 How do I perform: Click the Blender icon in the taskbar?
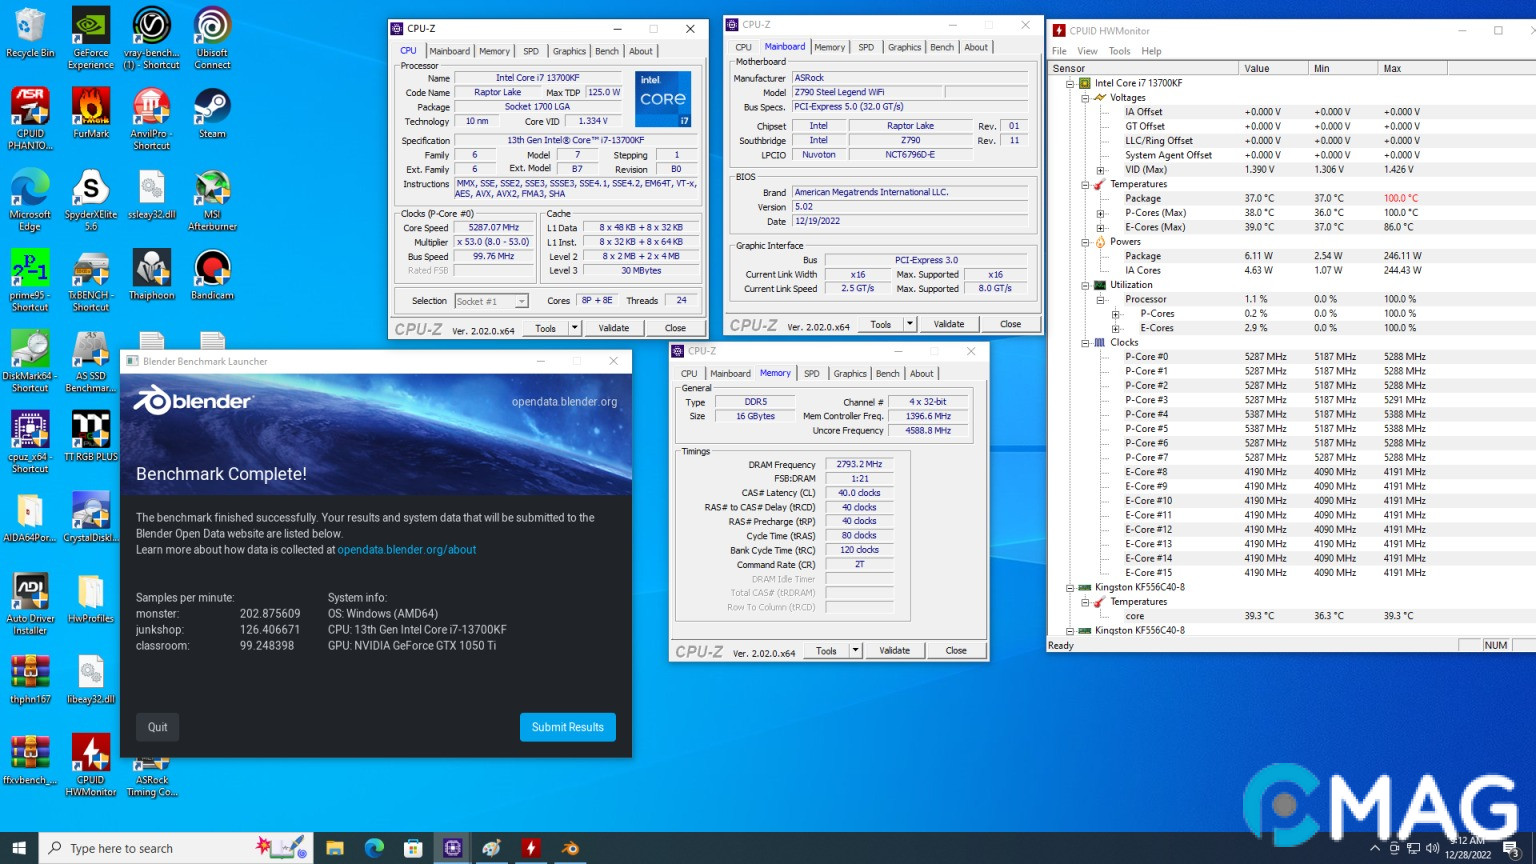tap(570, 848)
